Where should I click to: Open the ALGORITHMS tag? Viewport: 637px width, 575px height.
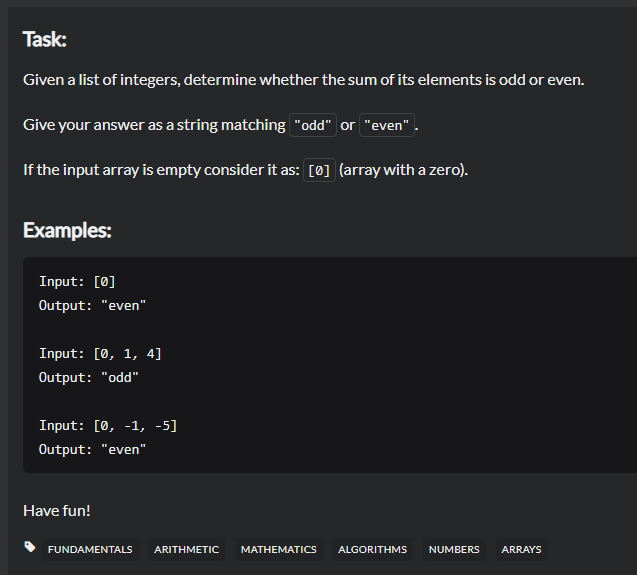coord(373,549)
